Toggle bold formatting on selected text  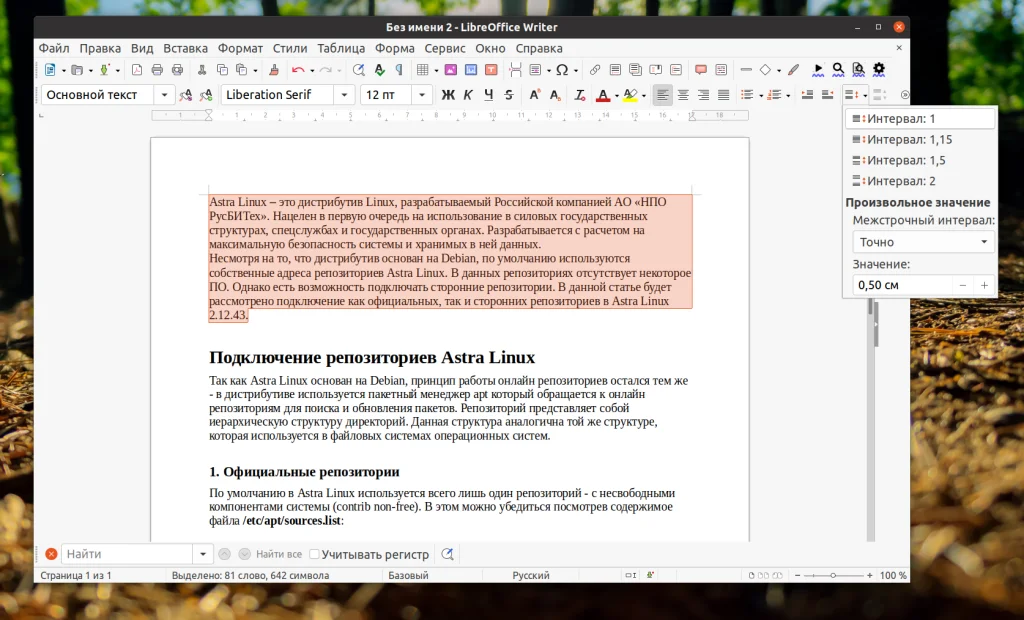(447, 93)
